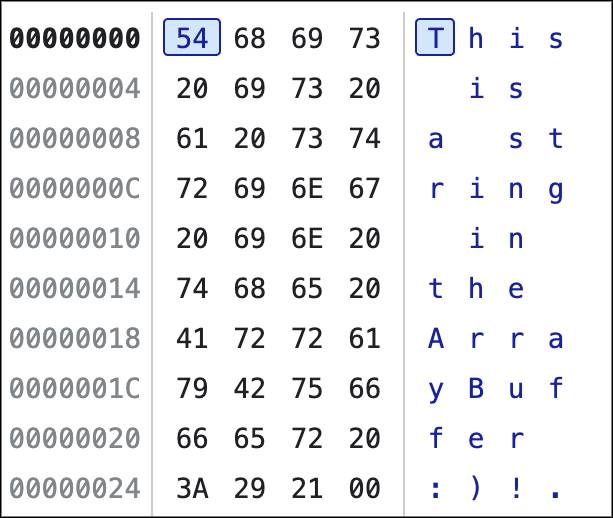Viewport: 613px width, 518px height.
Task: Click hex byte 21 in row 00000024
Action: coord(307,488)
